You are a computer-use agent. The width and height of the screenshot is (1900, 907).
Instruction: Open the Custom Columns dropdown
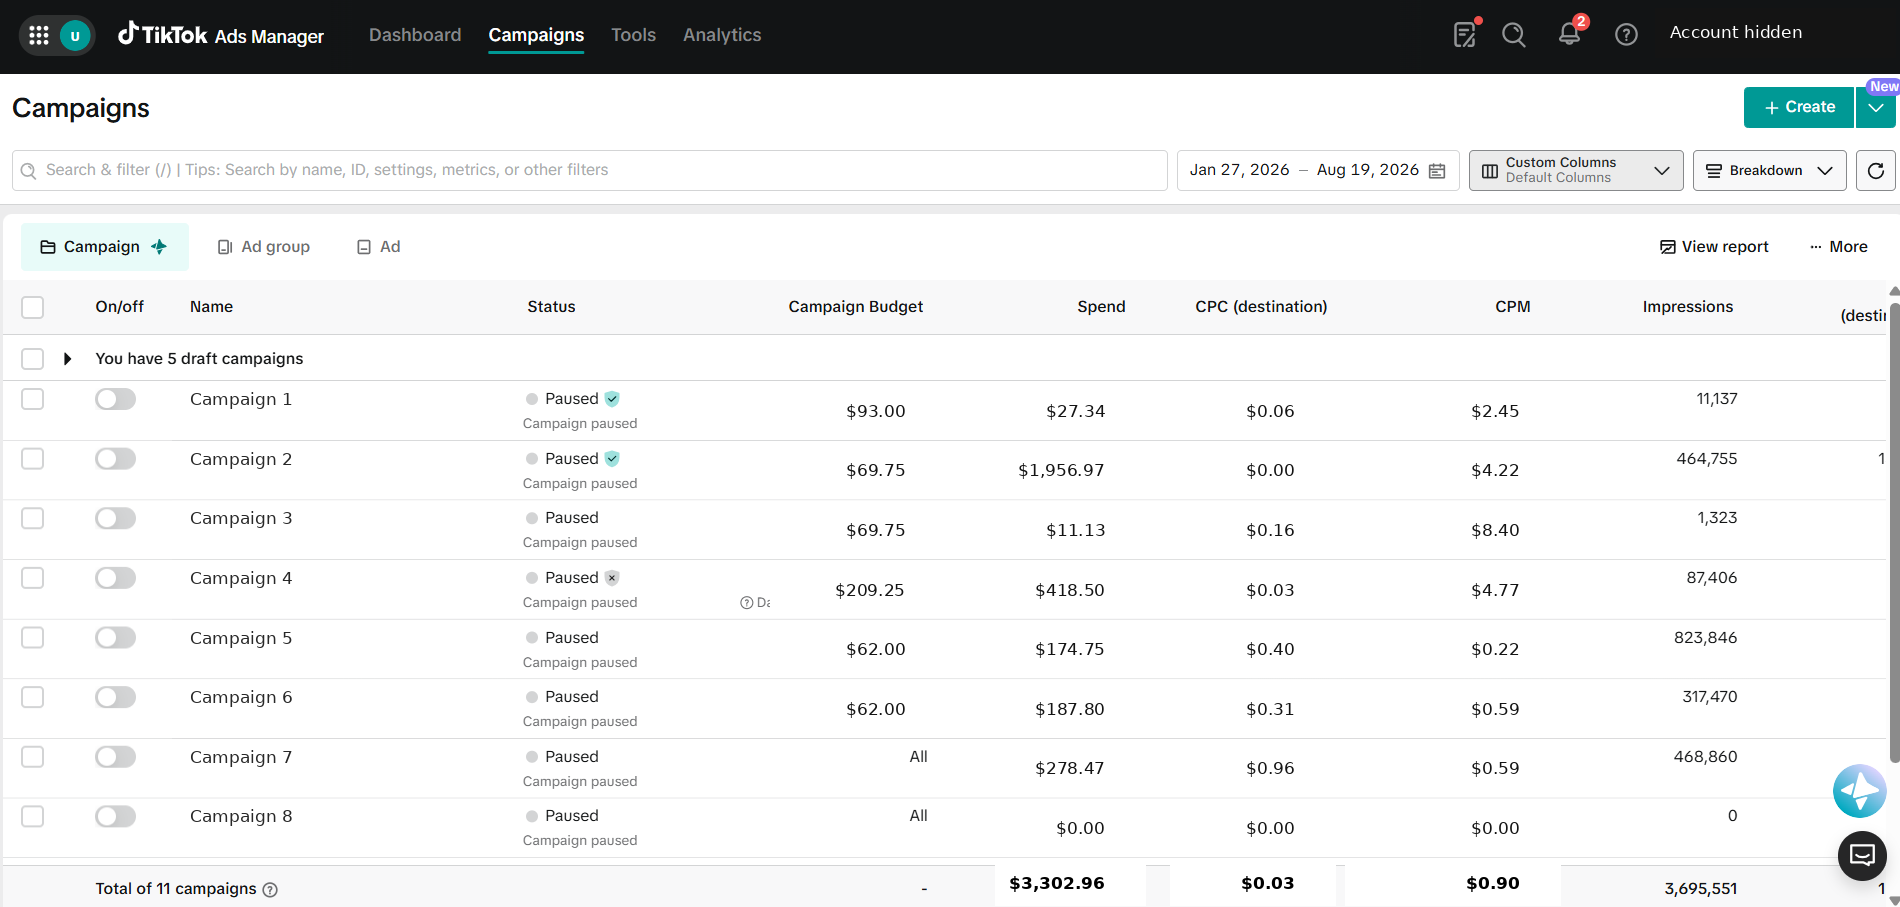[1576, 171]
